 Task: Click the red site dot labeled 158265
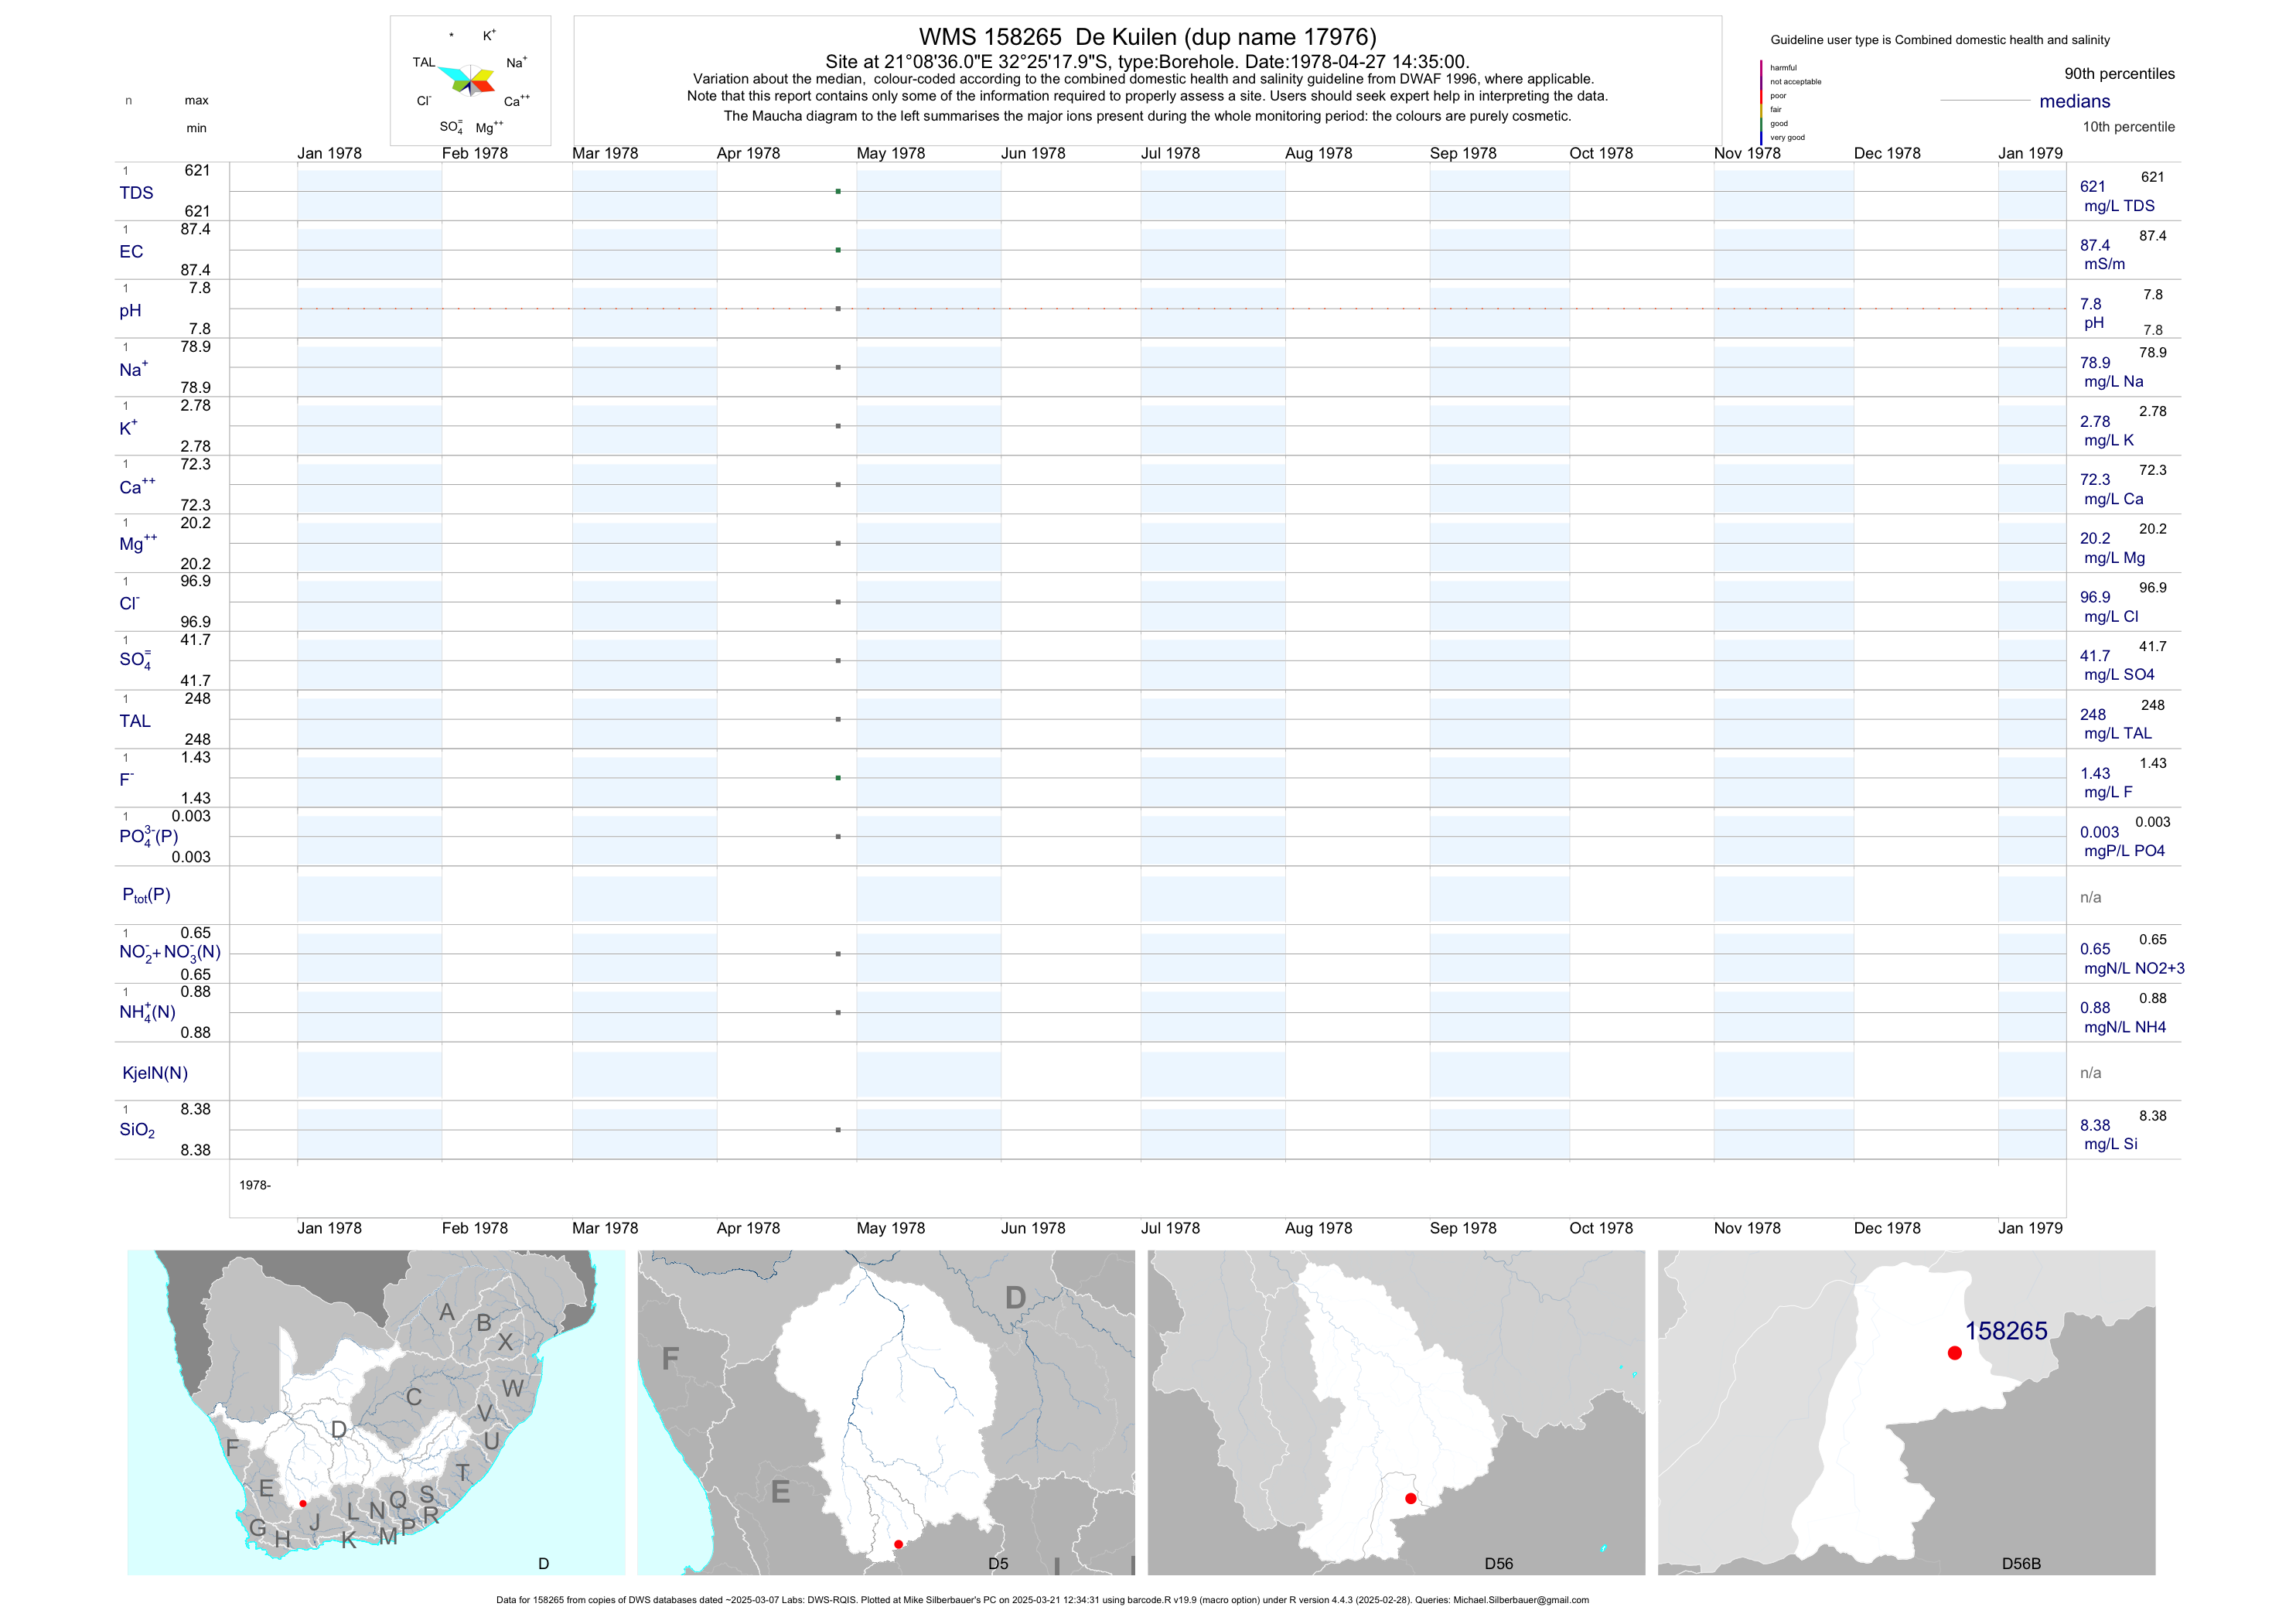tap(1954, 1353)
